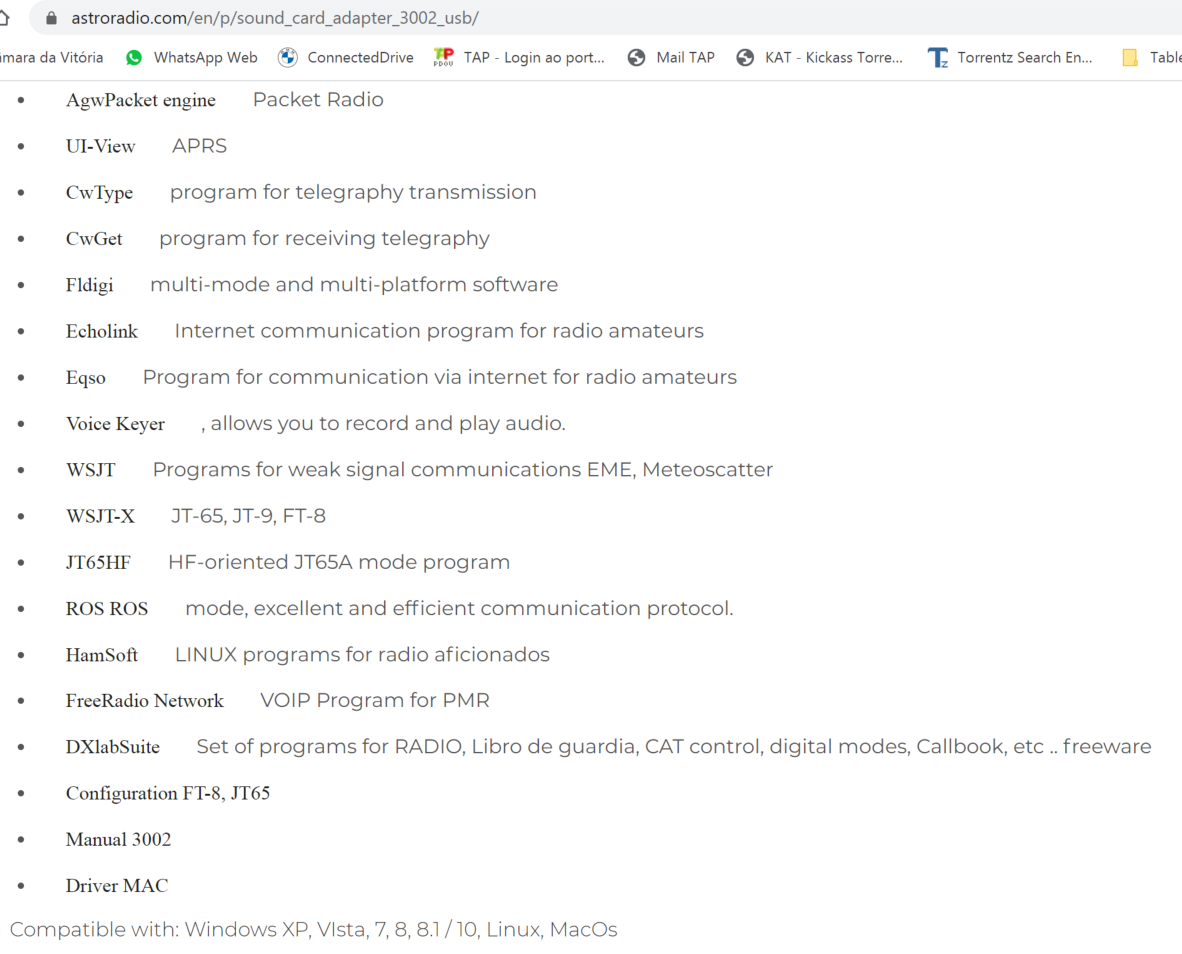Open the CwGet link
Viewport: 1182px width, 954px height.
coord(94,239)
